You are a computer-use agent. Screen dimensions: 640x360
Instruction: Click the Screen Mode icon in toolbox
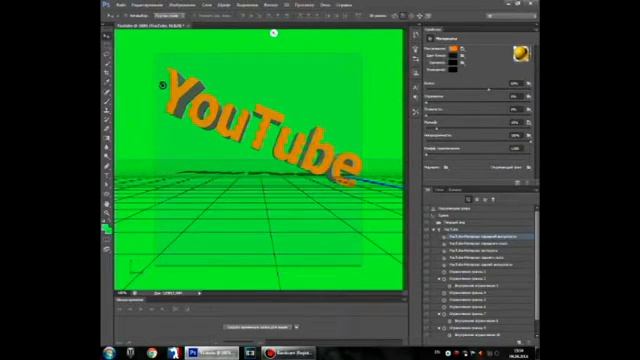click(107, 249)
